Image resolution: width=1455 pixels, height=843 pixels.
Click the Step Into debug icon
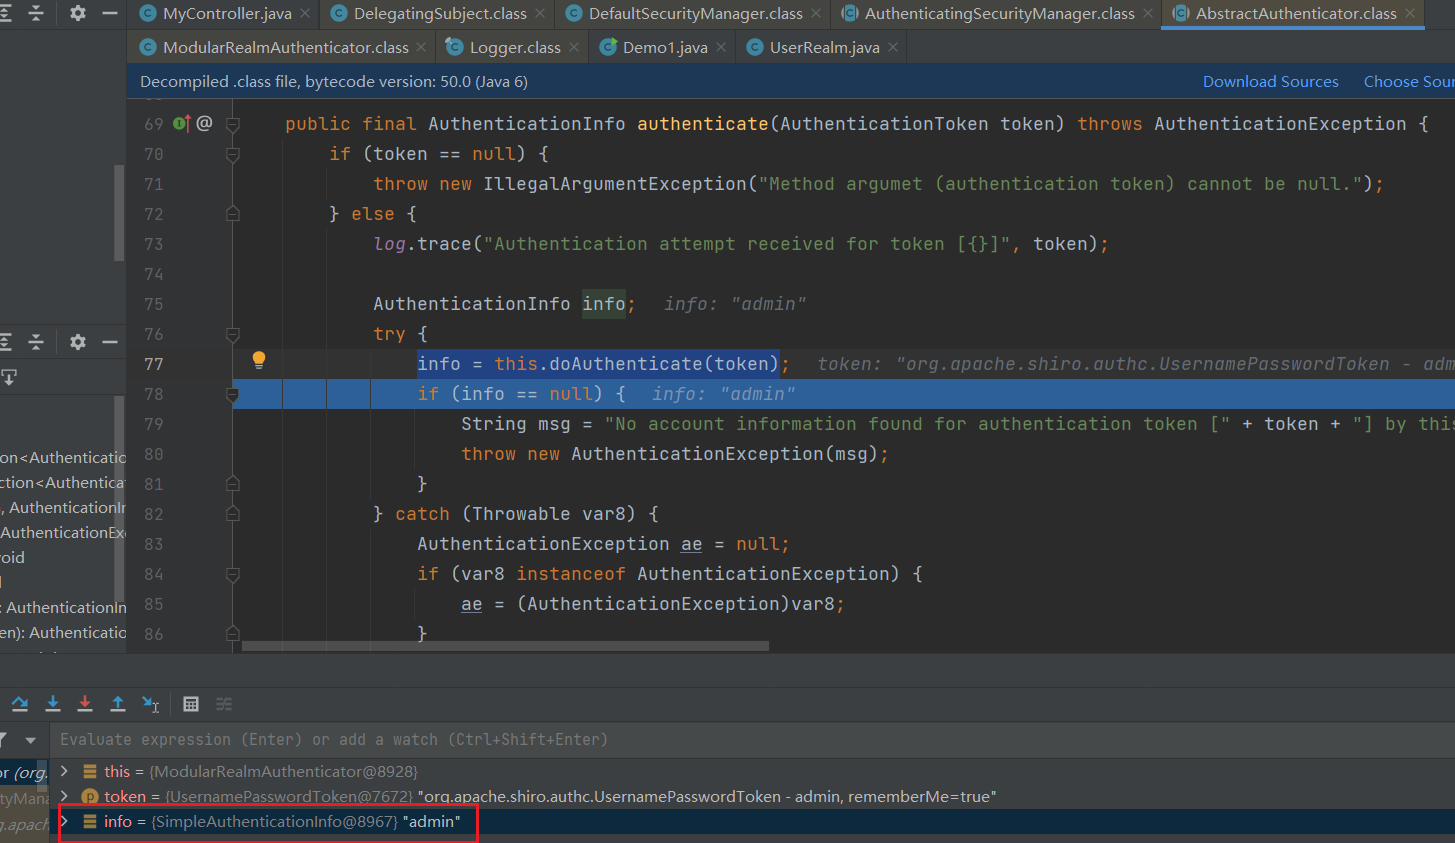(x=53, y=704)
